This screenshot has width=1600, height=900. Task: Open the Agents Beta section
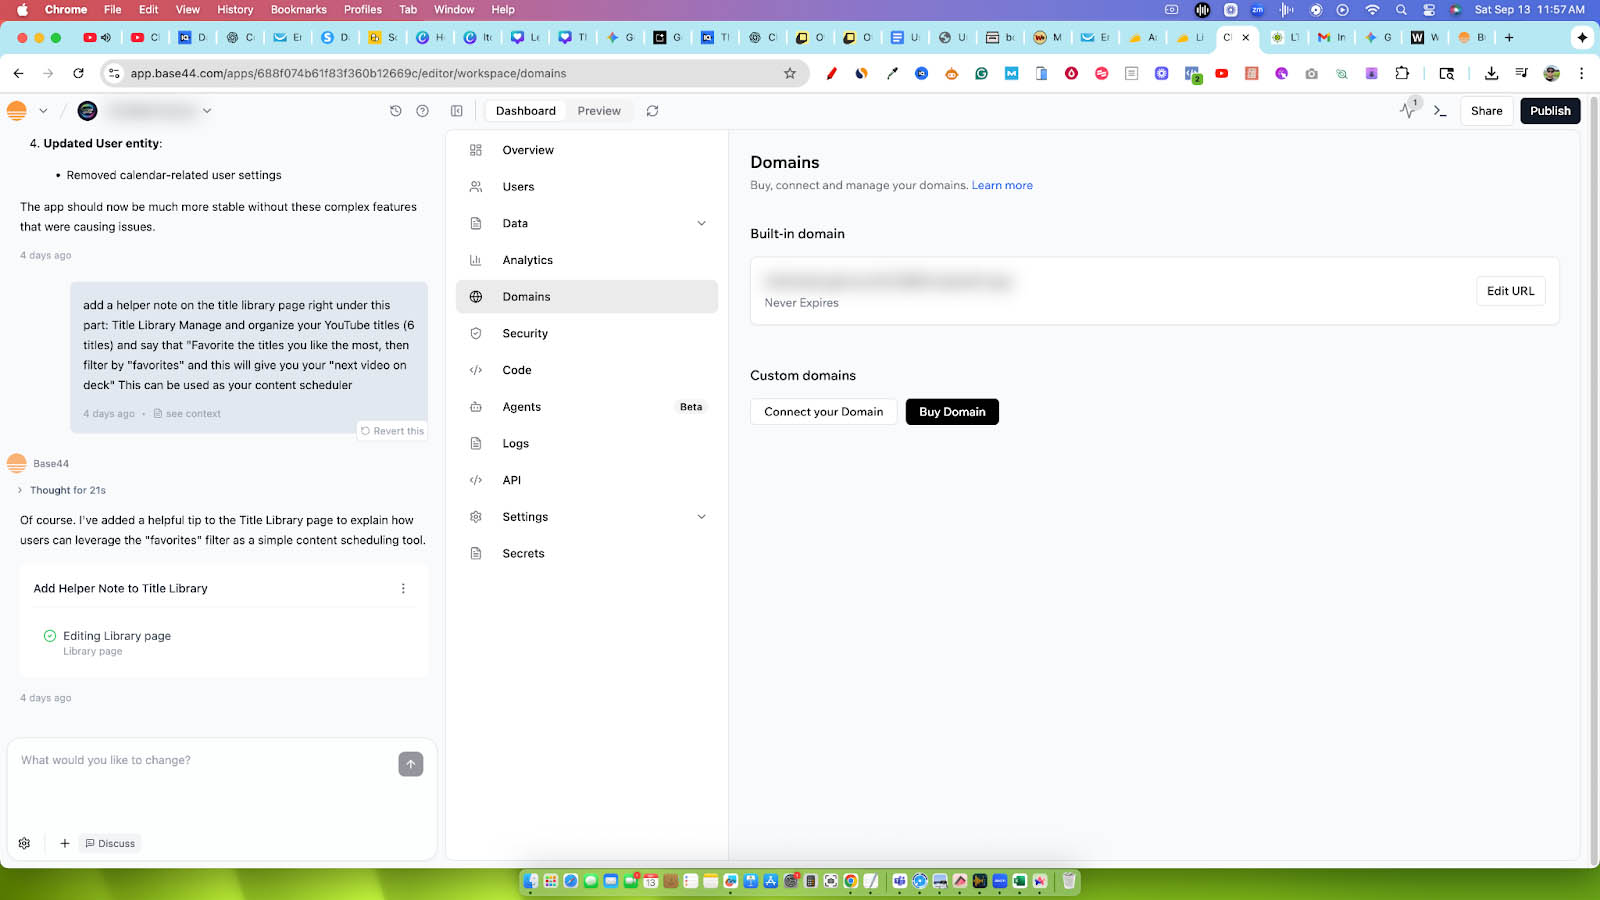coord(521,406)
